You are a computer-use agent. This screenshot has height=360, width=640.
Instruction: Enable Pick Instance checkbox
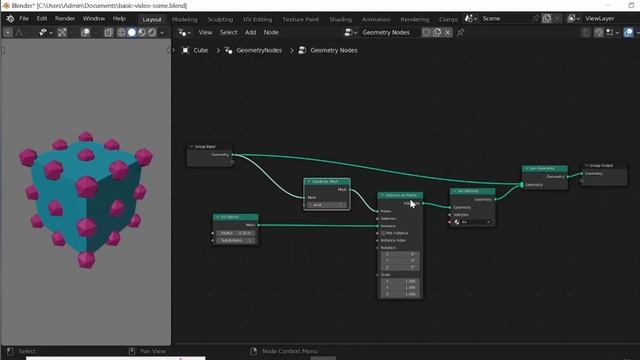(x=383, y=233)
